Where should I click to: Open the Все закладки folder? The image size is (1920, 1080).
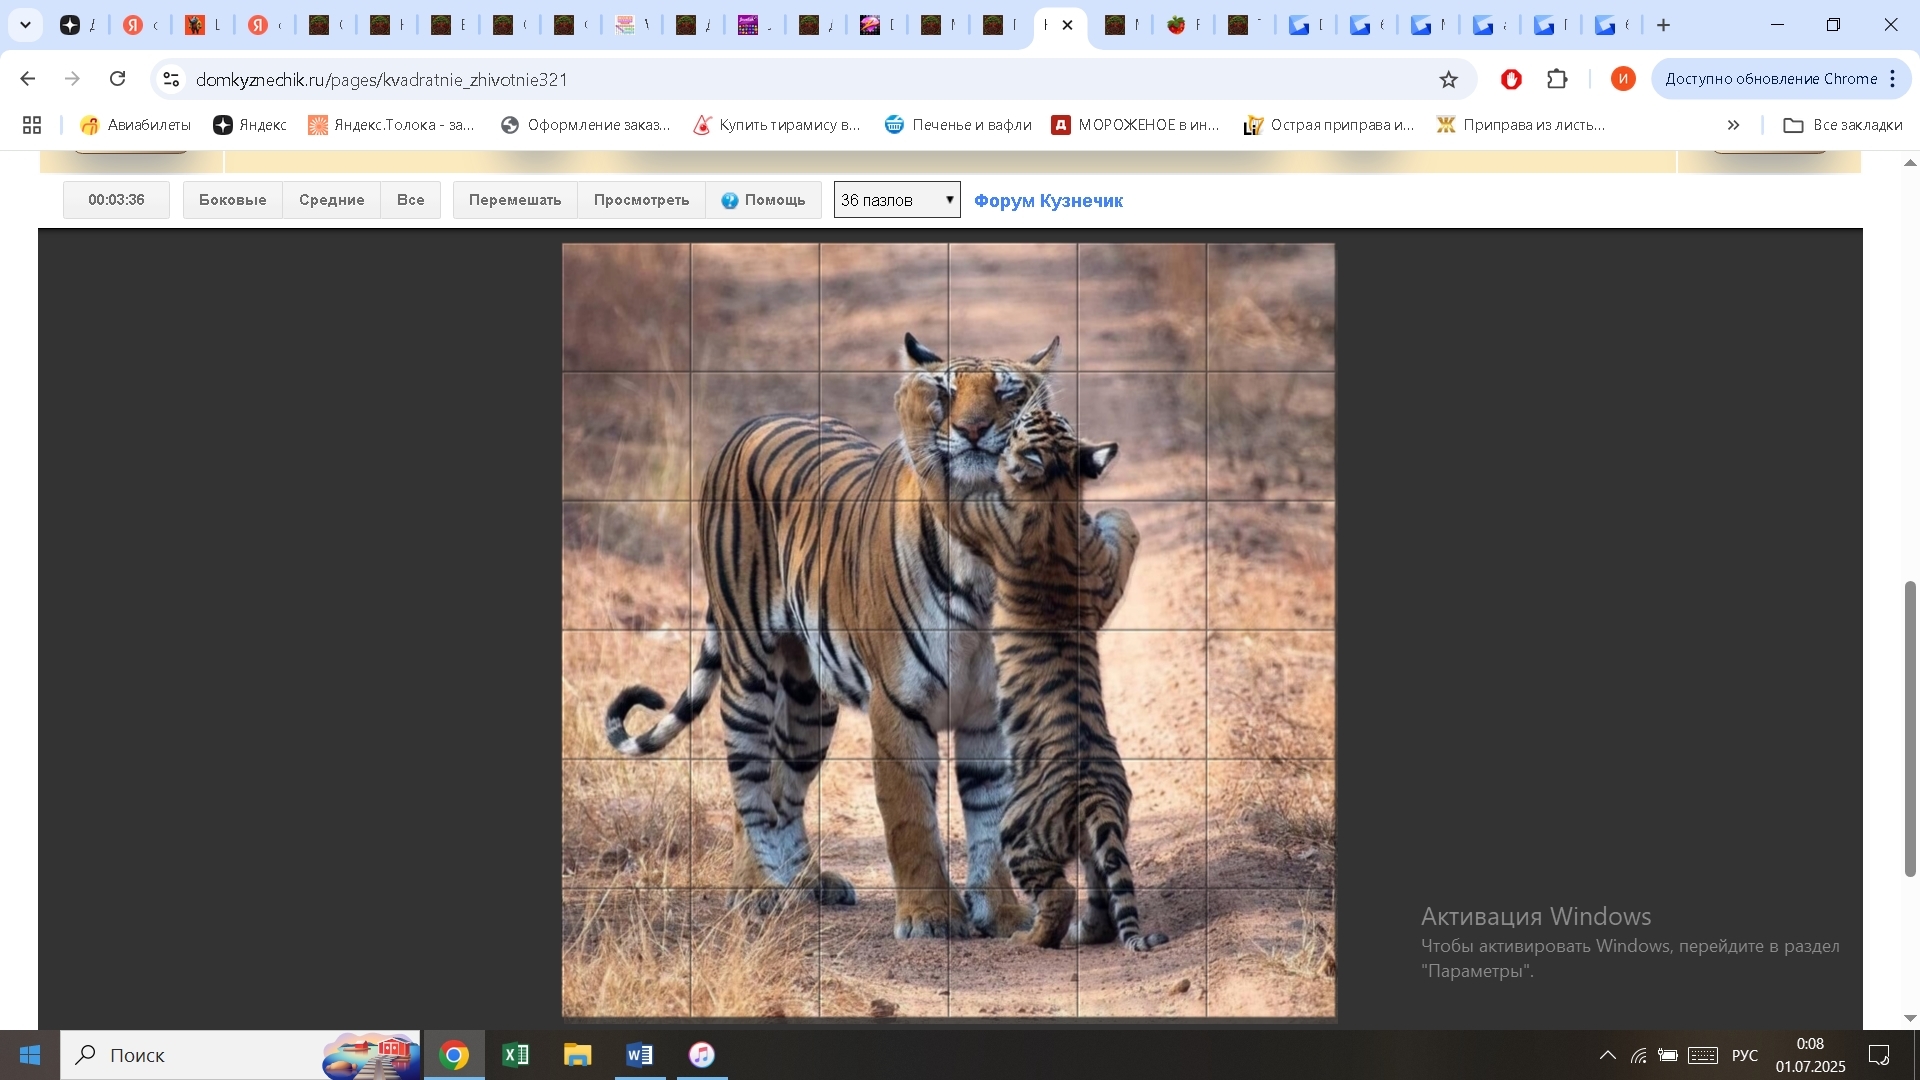1843,125
